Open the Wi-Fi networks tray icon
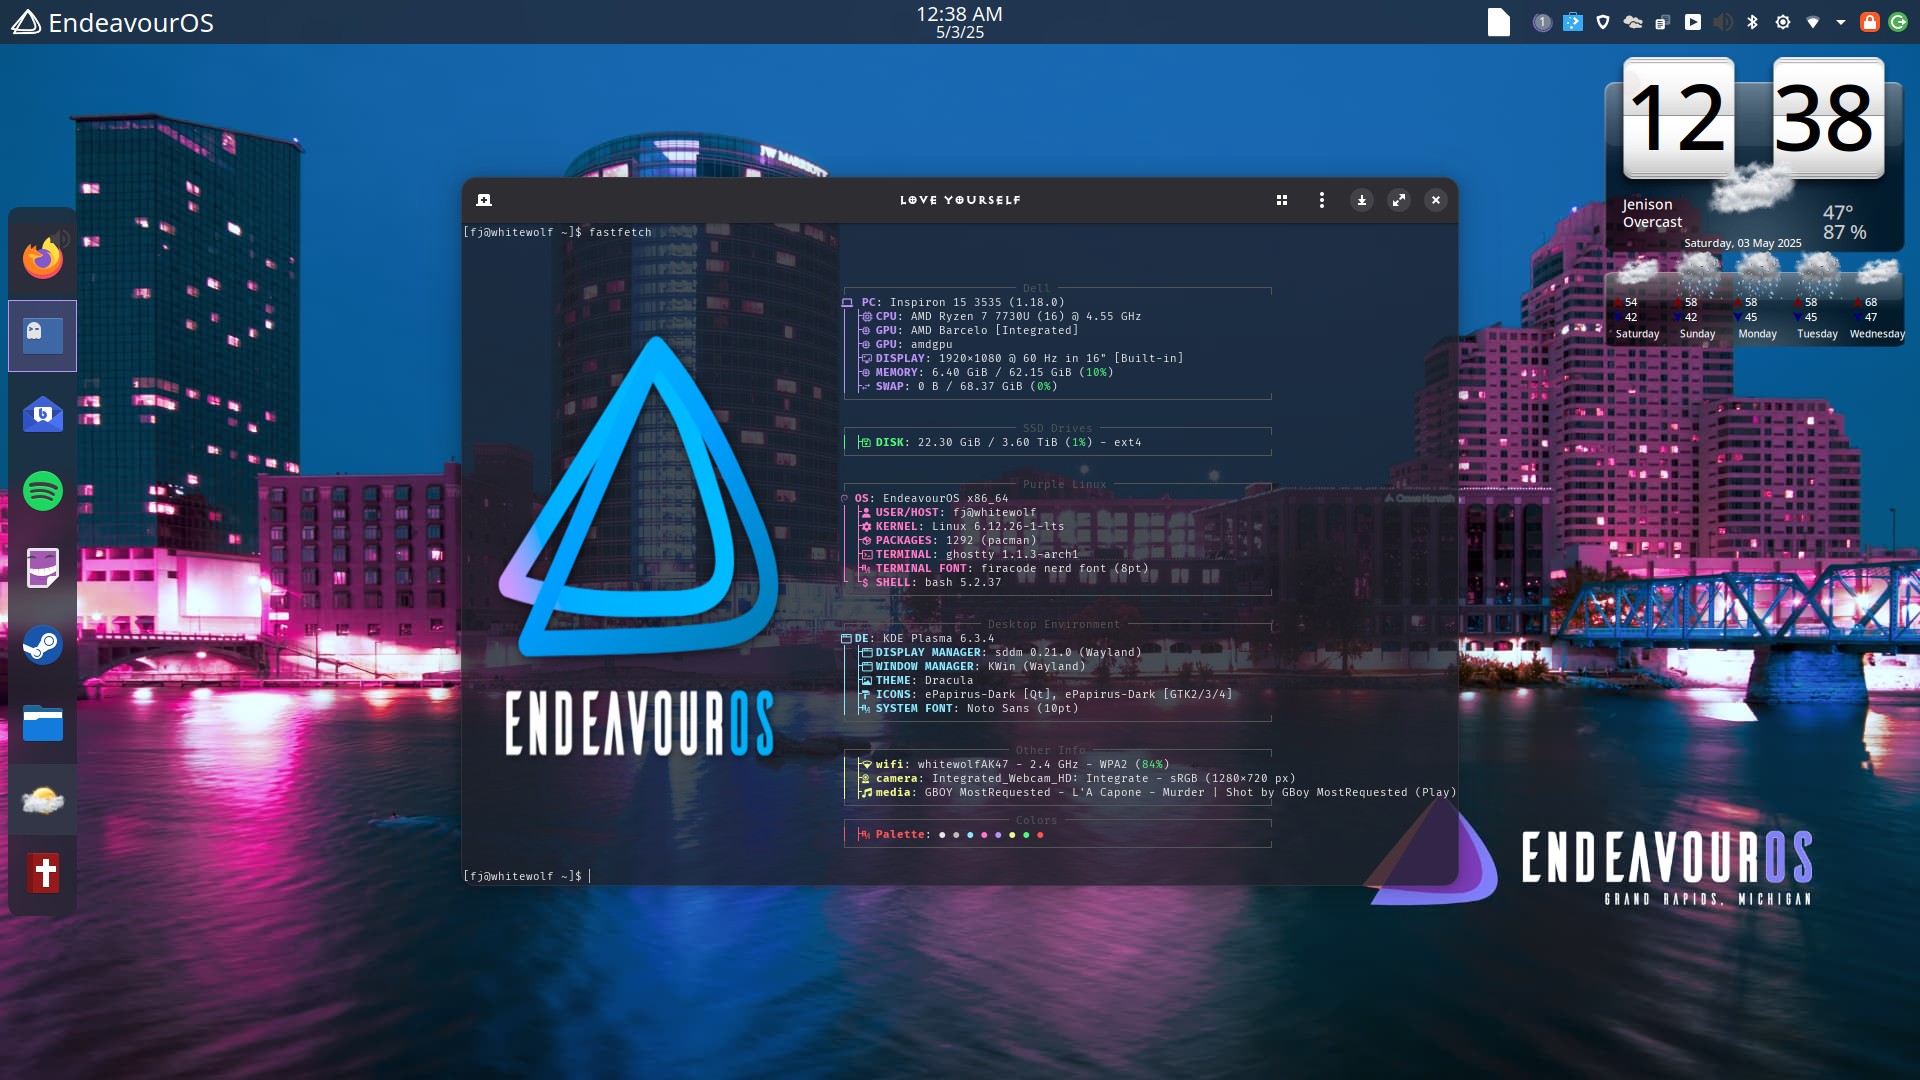Viewport: 1920px width, 1080px height. [x=1812, y=22]
